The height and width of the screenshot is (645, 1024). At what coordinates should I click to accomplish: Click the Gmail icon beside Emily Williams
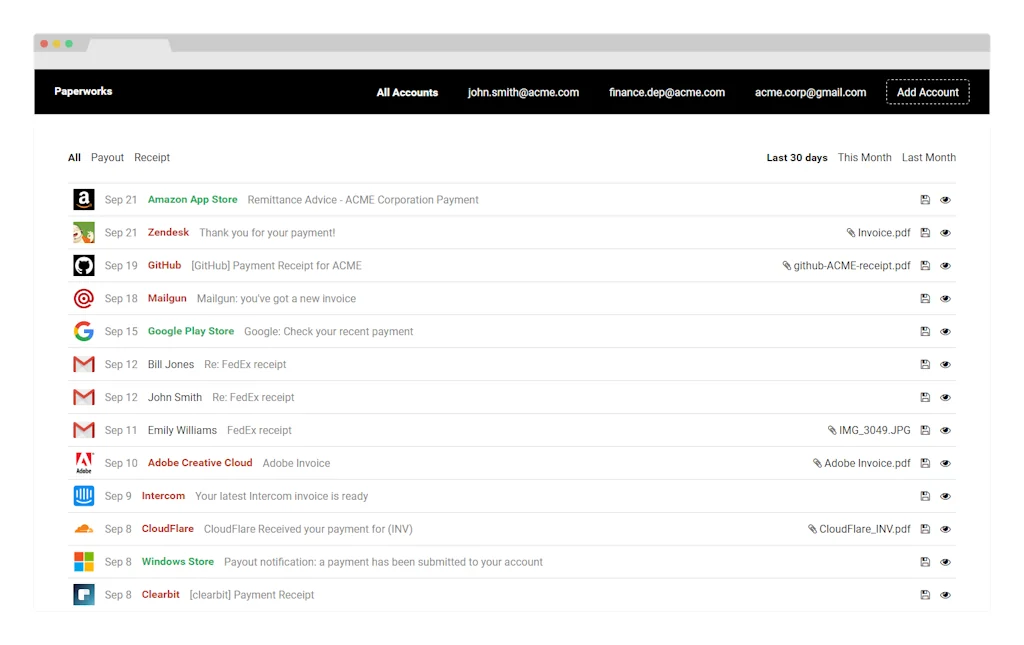click(x=83, y=429)
